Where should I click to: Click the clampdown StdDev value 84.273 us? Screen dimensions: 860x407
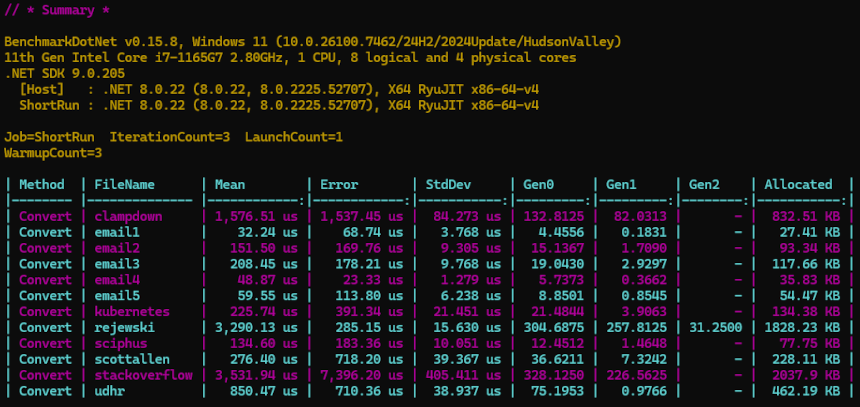[468, 217]
